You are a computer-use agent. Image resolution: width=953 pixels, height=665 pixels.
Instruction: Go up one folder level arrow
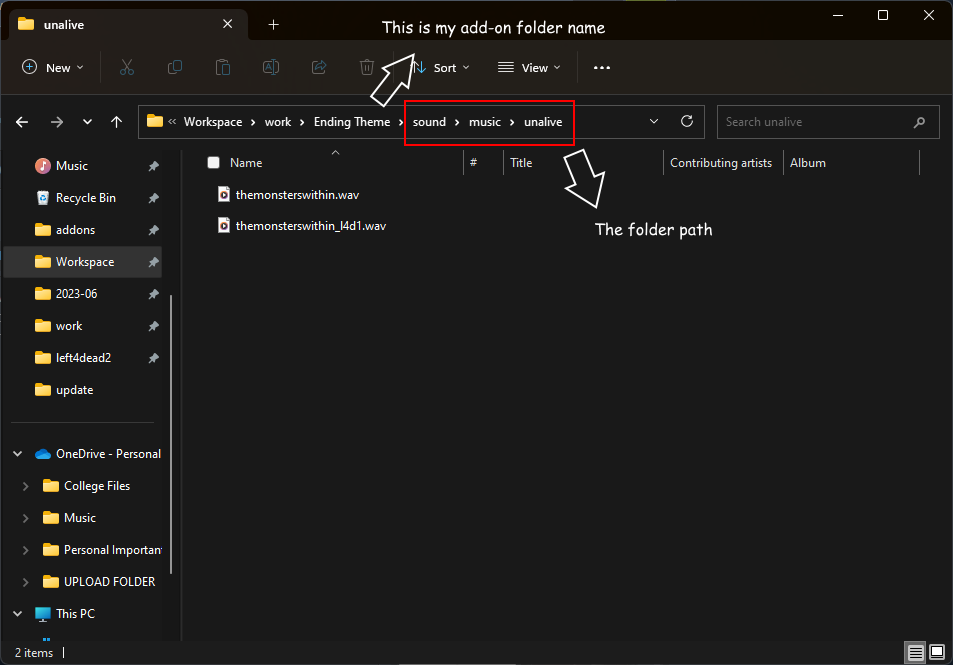[117, 122]
